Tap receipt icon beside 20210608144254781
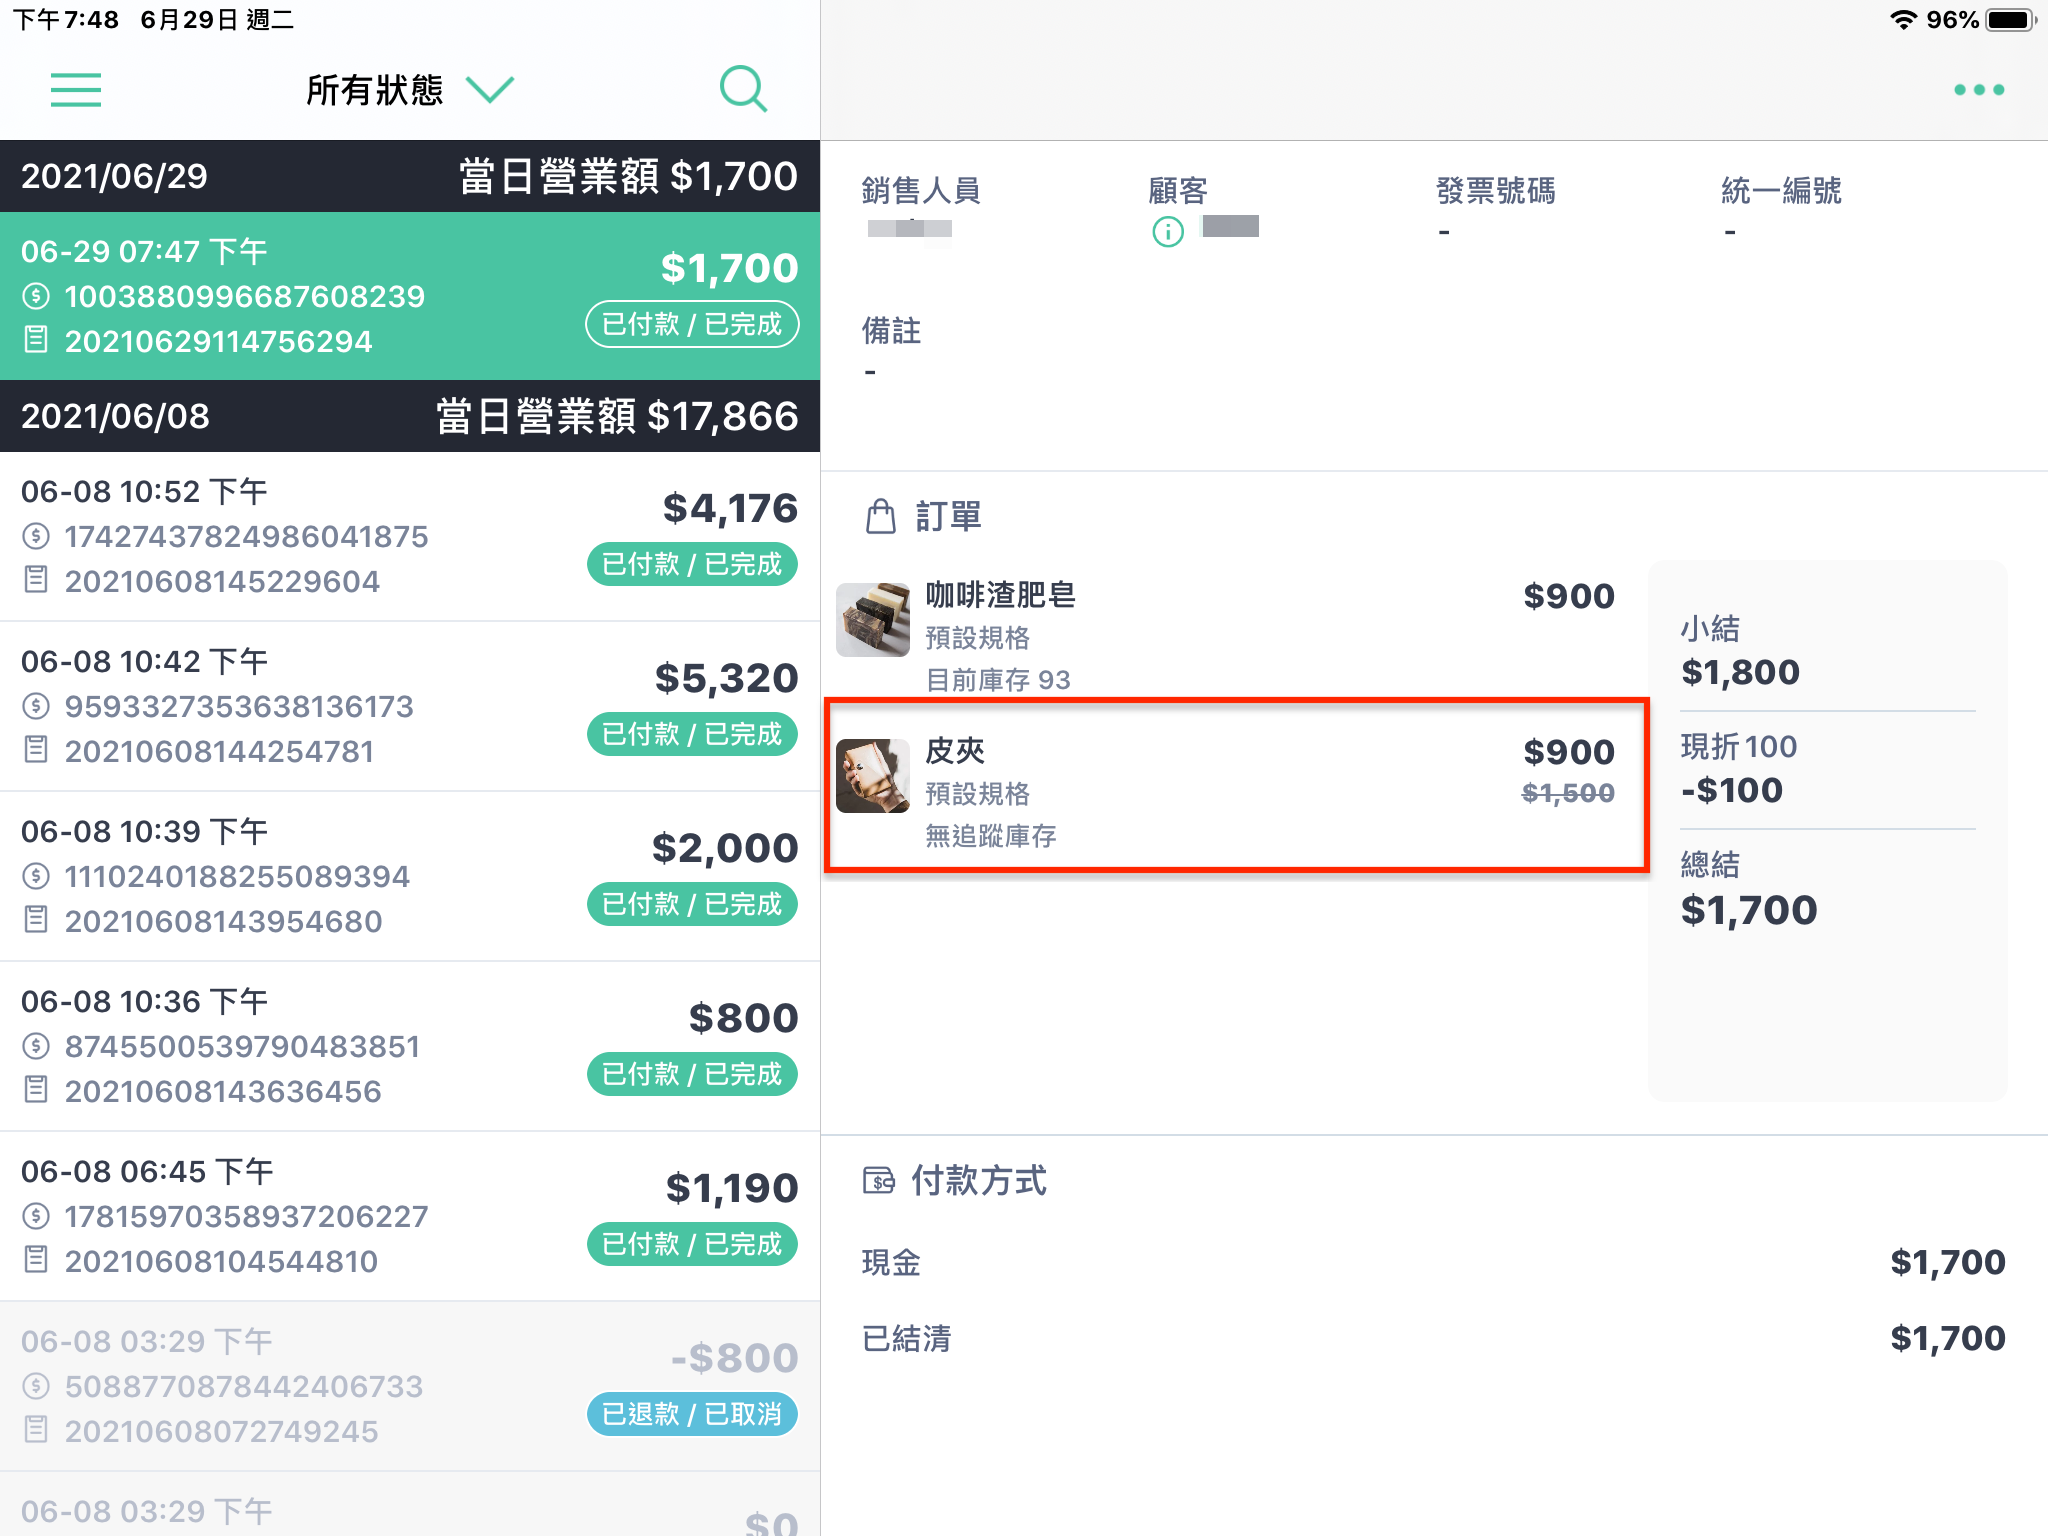 [36, 750]
